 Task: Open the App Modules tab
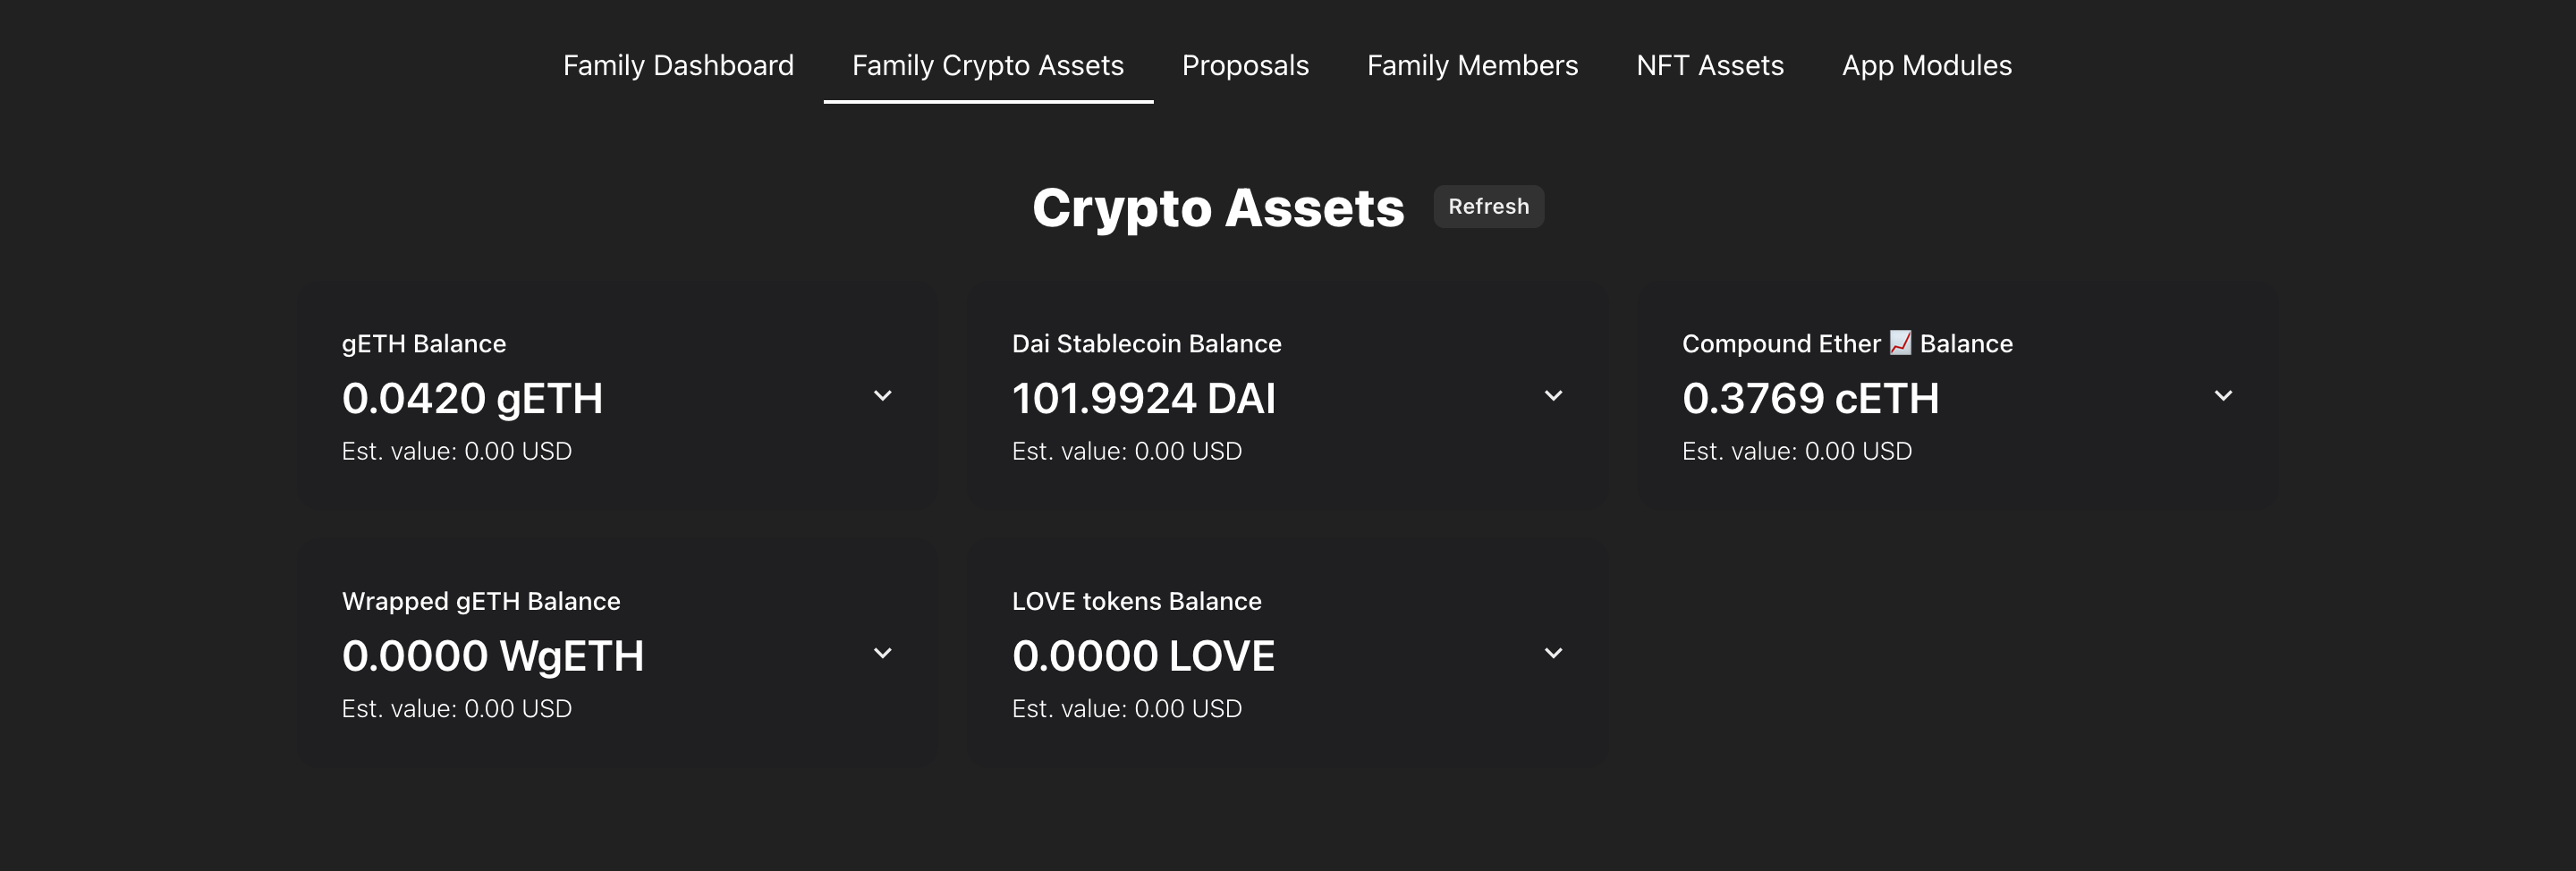click(1927, 65)
